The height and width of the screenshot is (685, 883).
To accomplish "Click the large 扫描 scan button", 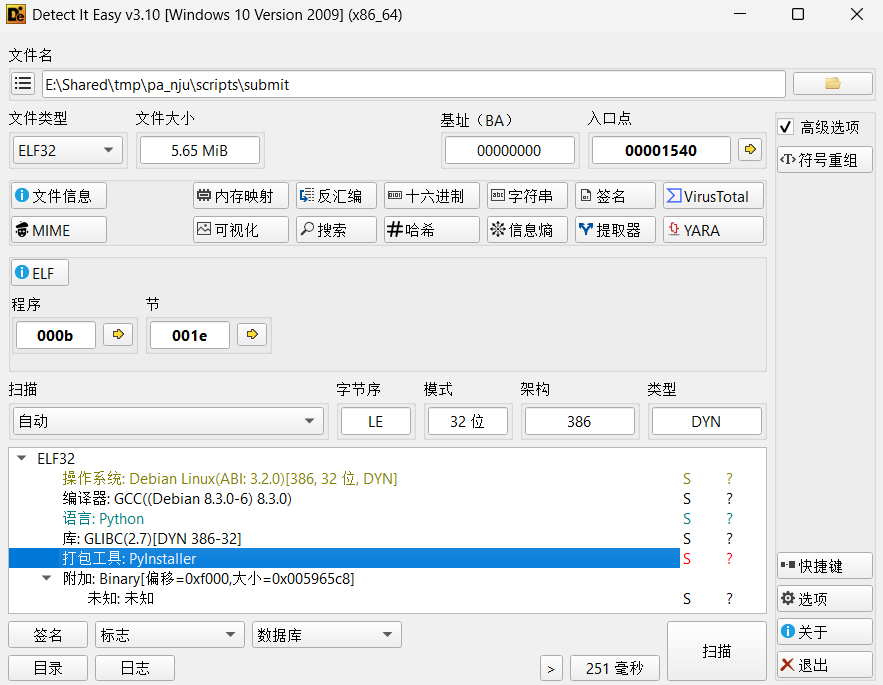I will 716,651.
